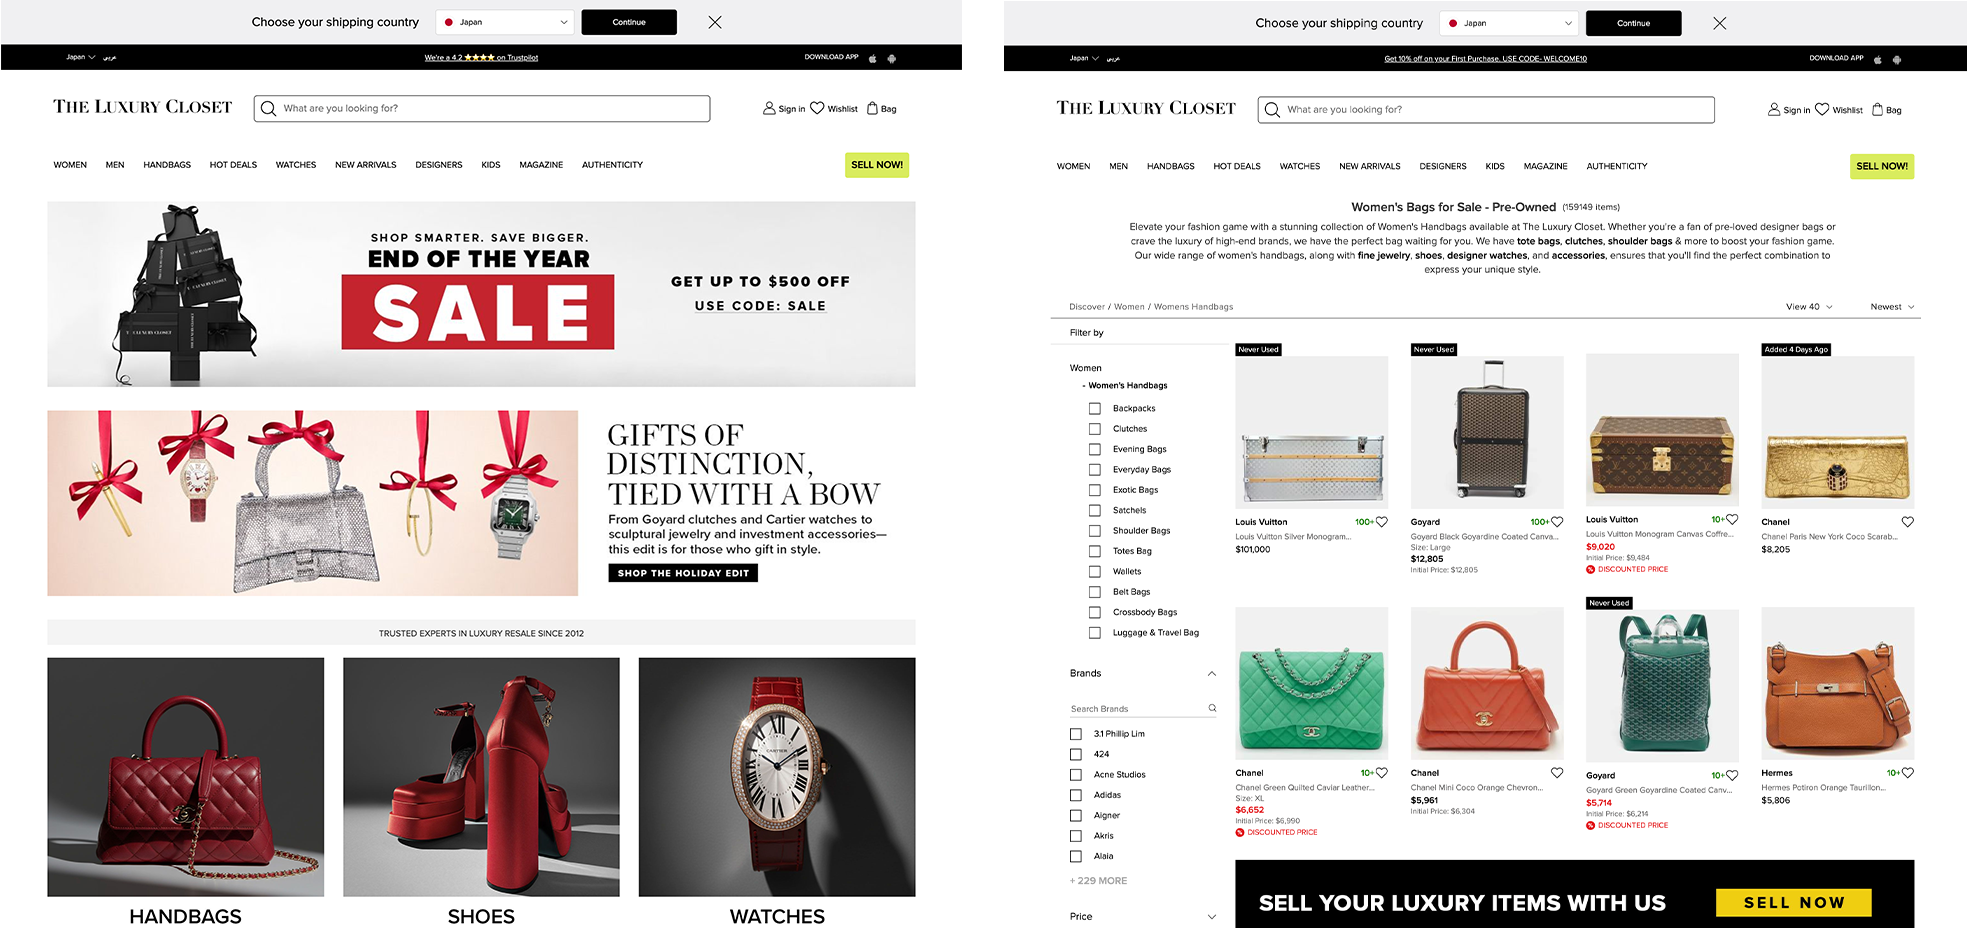Click SHOP THE HOLIDAY EDIT button

(x=683, y=573)
